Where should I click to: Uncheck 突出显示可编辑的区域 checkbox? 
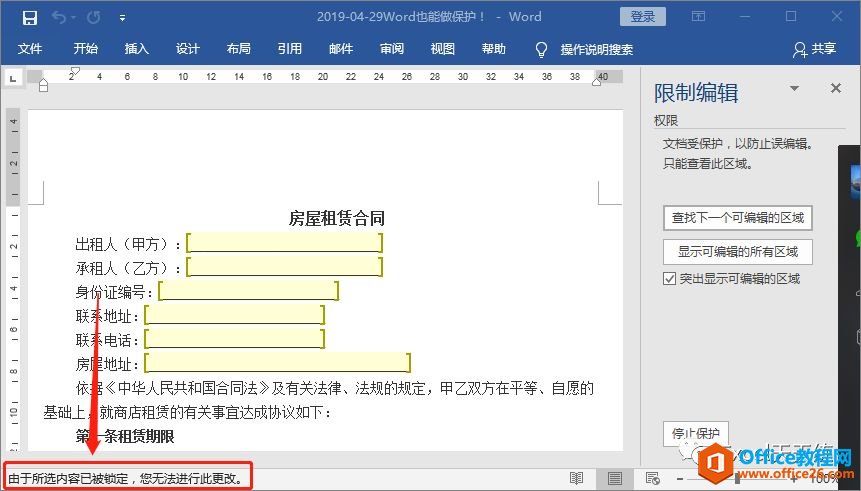tap(670, 279)
